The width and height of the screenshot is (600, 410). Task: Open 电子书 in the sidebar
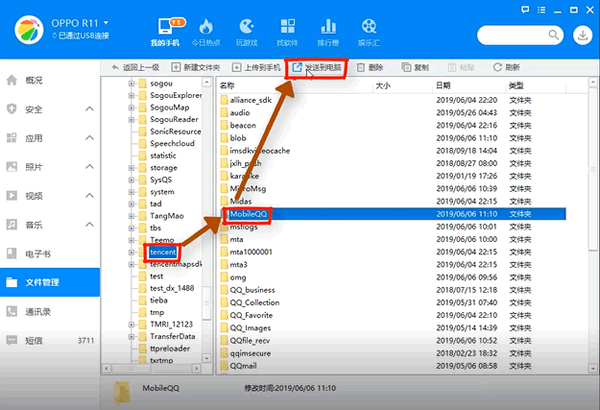50,253
